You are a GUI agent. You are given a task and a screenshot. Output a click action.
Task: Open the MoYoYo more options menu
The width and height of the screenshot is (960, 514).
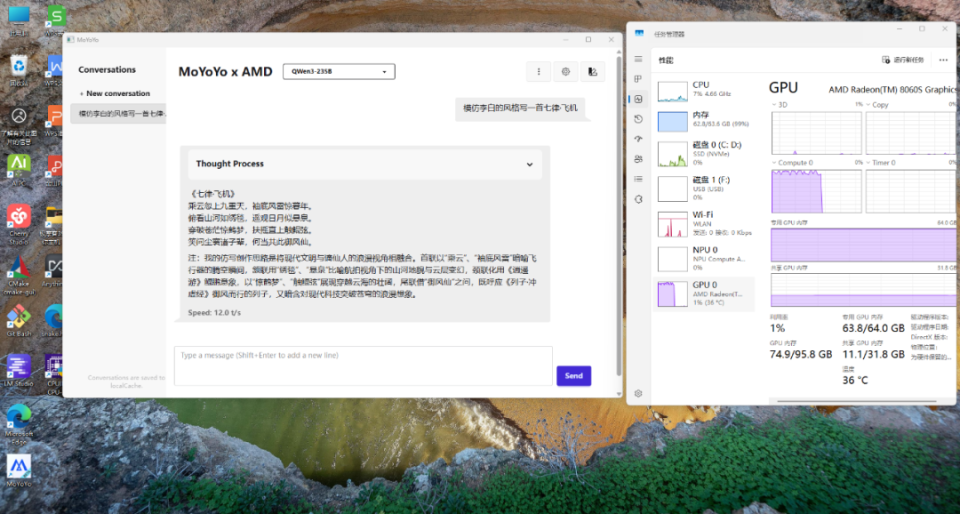pyautogui.click(x=539, y=72)
